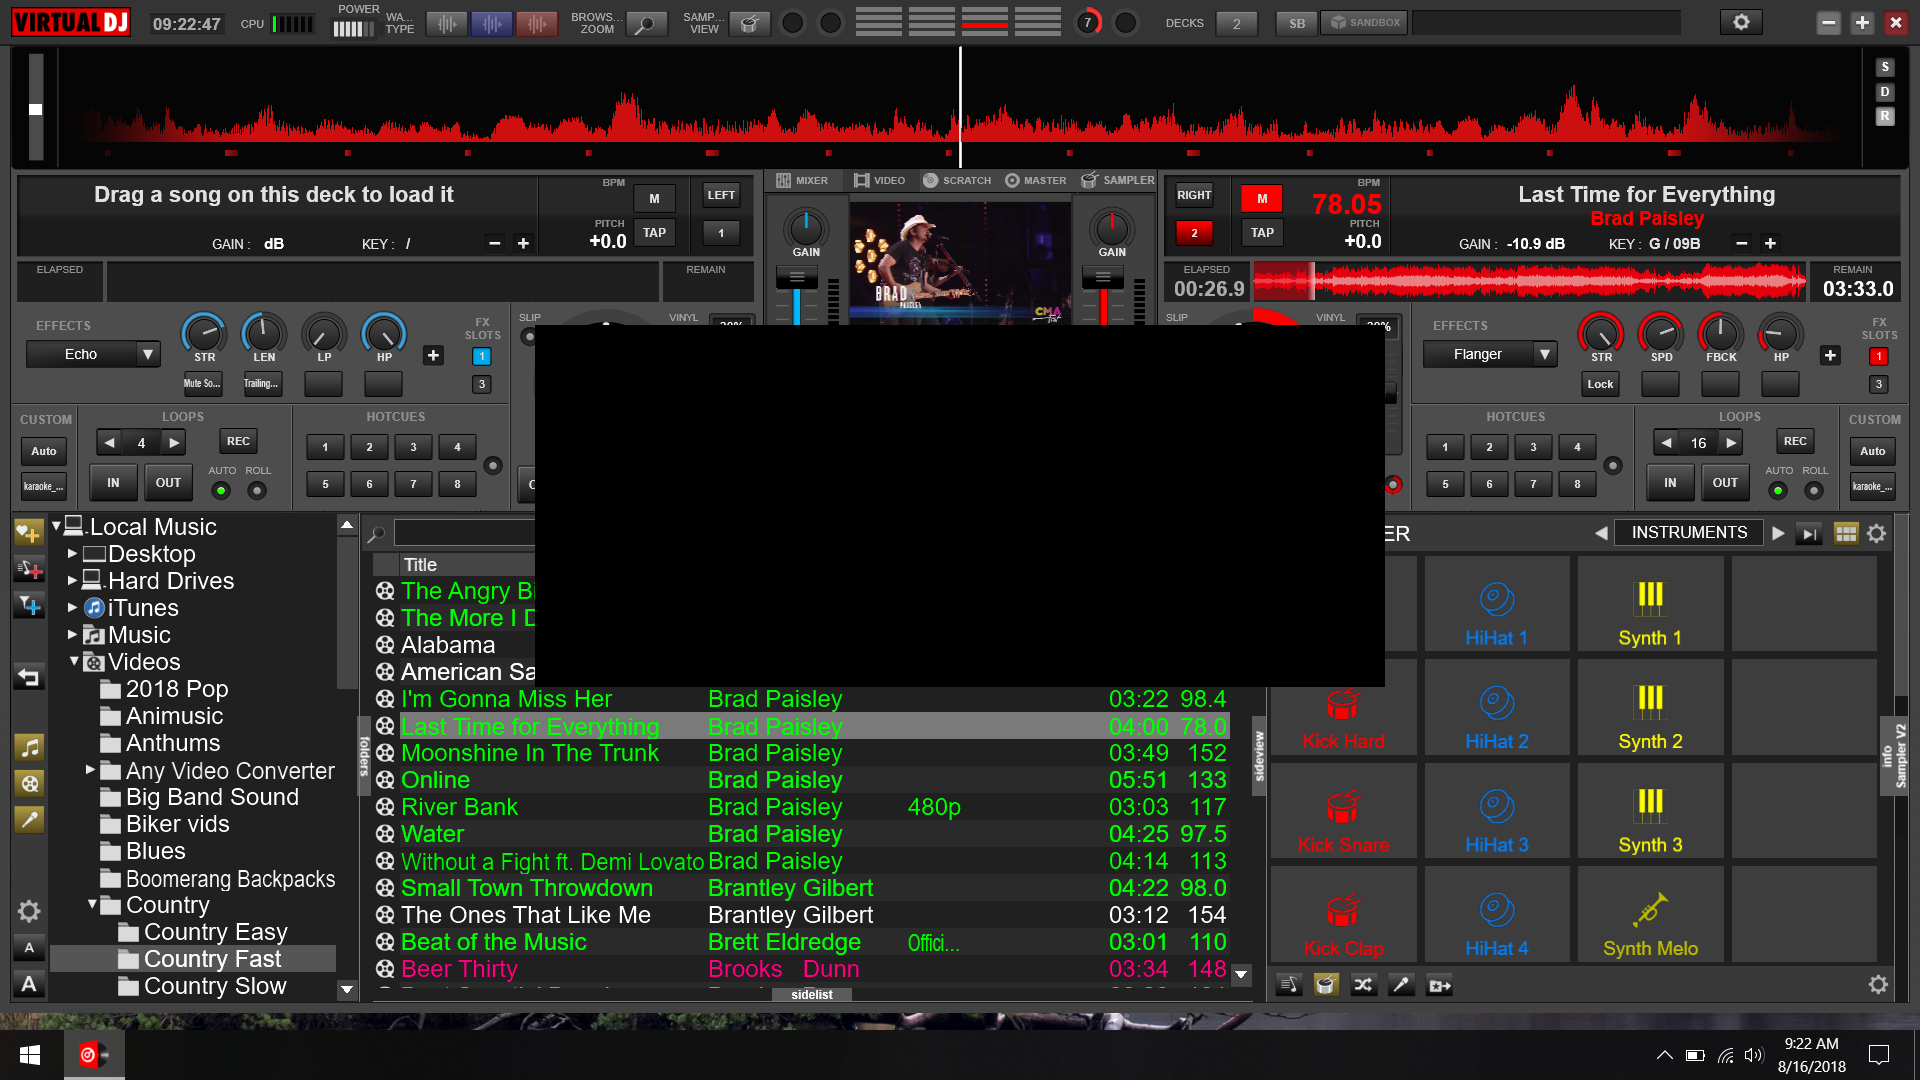This screenshot has height=1080, width=1920.
Task: Open sampler options gear next to INSTRUMENTS
Action: (x=1877, y=533)
